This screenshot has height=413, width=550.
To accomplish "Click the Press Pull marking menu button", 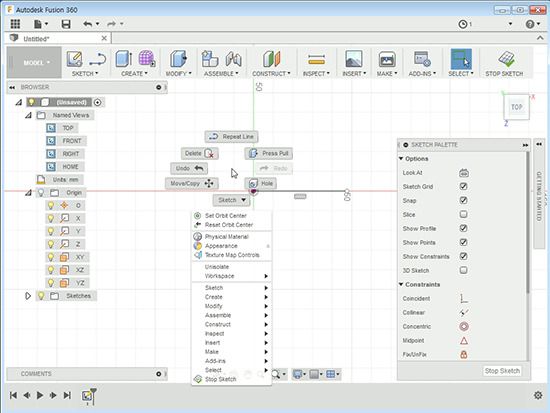I will (269, 153).
